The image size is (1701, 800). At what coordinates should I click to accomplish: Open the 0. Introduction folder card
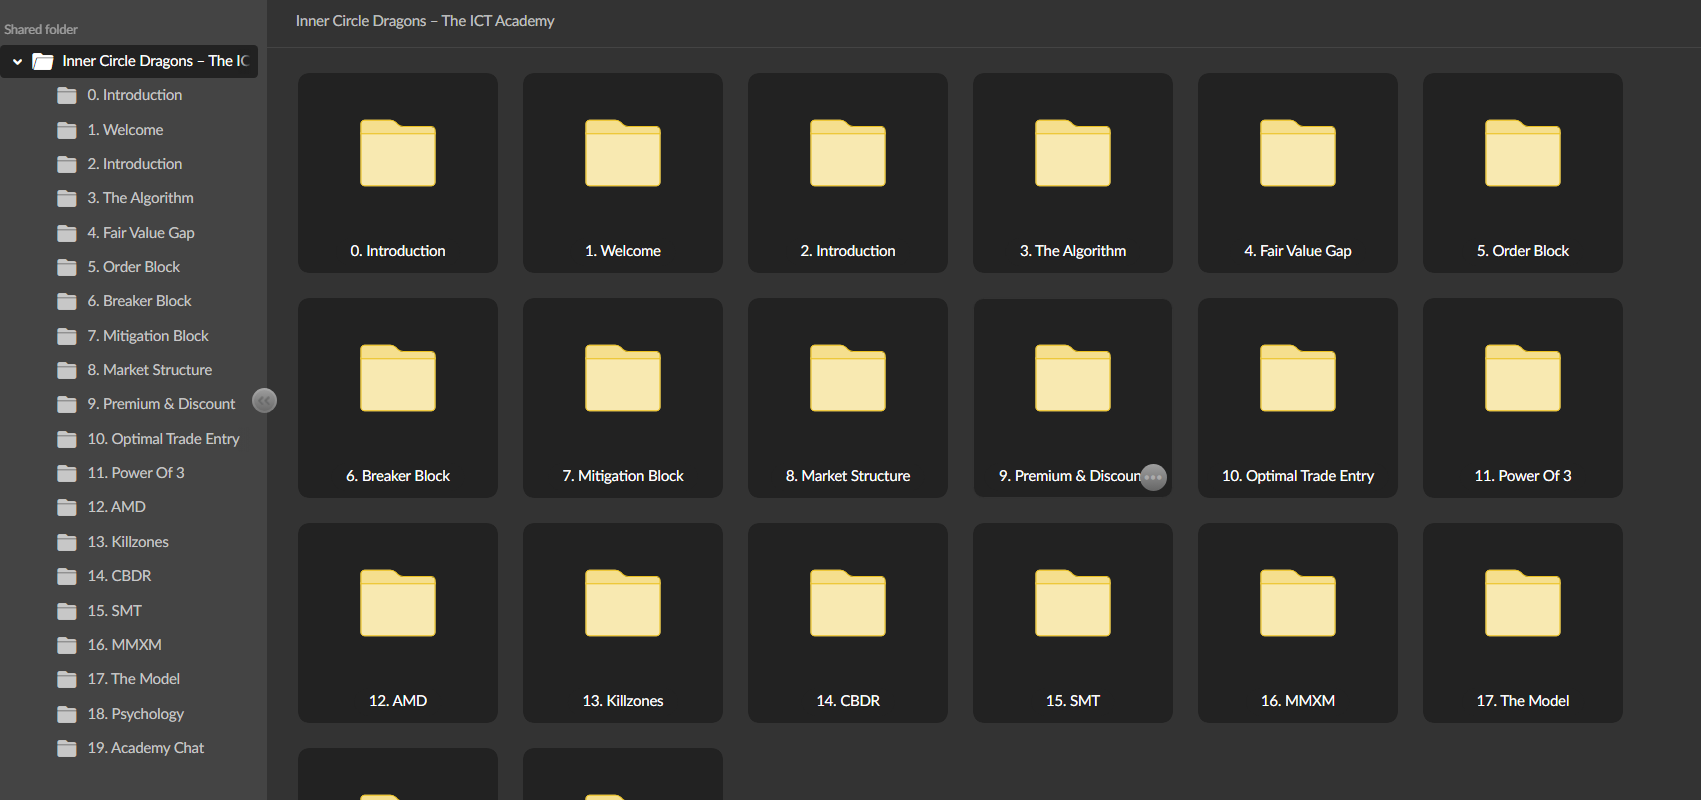(x=398, y=173)
